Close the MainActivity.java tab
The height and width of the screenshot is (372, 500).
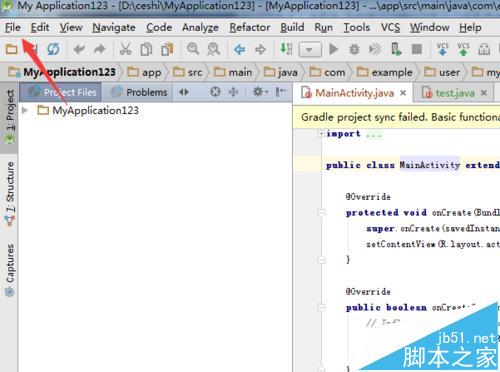pos(403,93)
